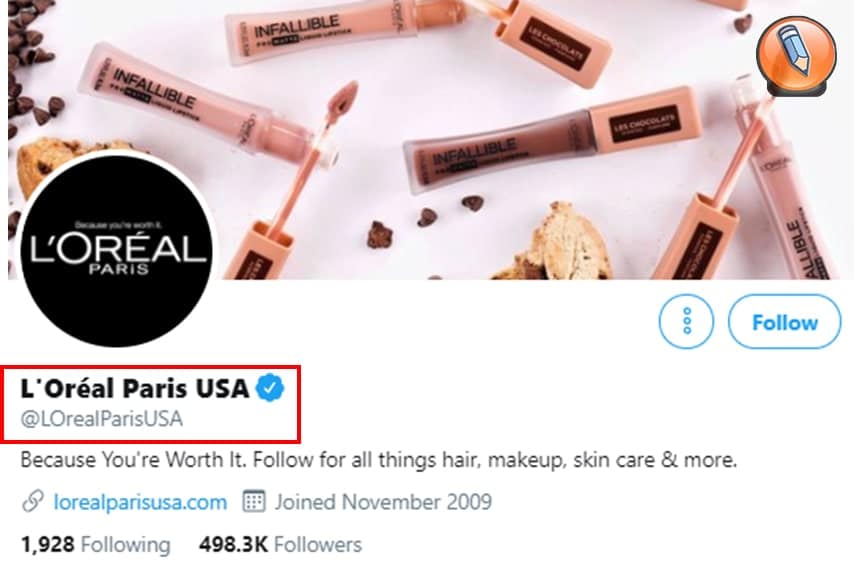Viewport: 854px width, 566px height.
Task: Click the @LOrealParisUSA handle
Action: click(101, 418)
